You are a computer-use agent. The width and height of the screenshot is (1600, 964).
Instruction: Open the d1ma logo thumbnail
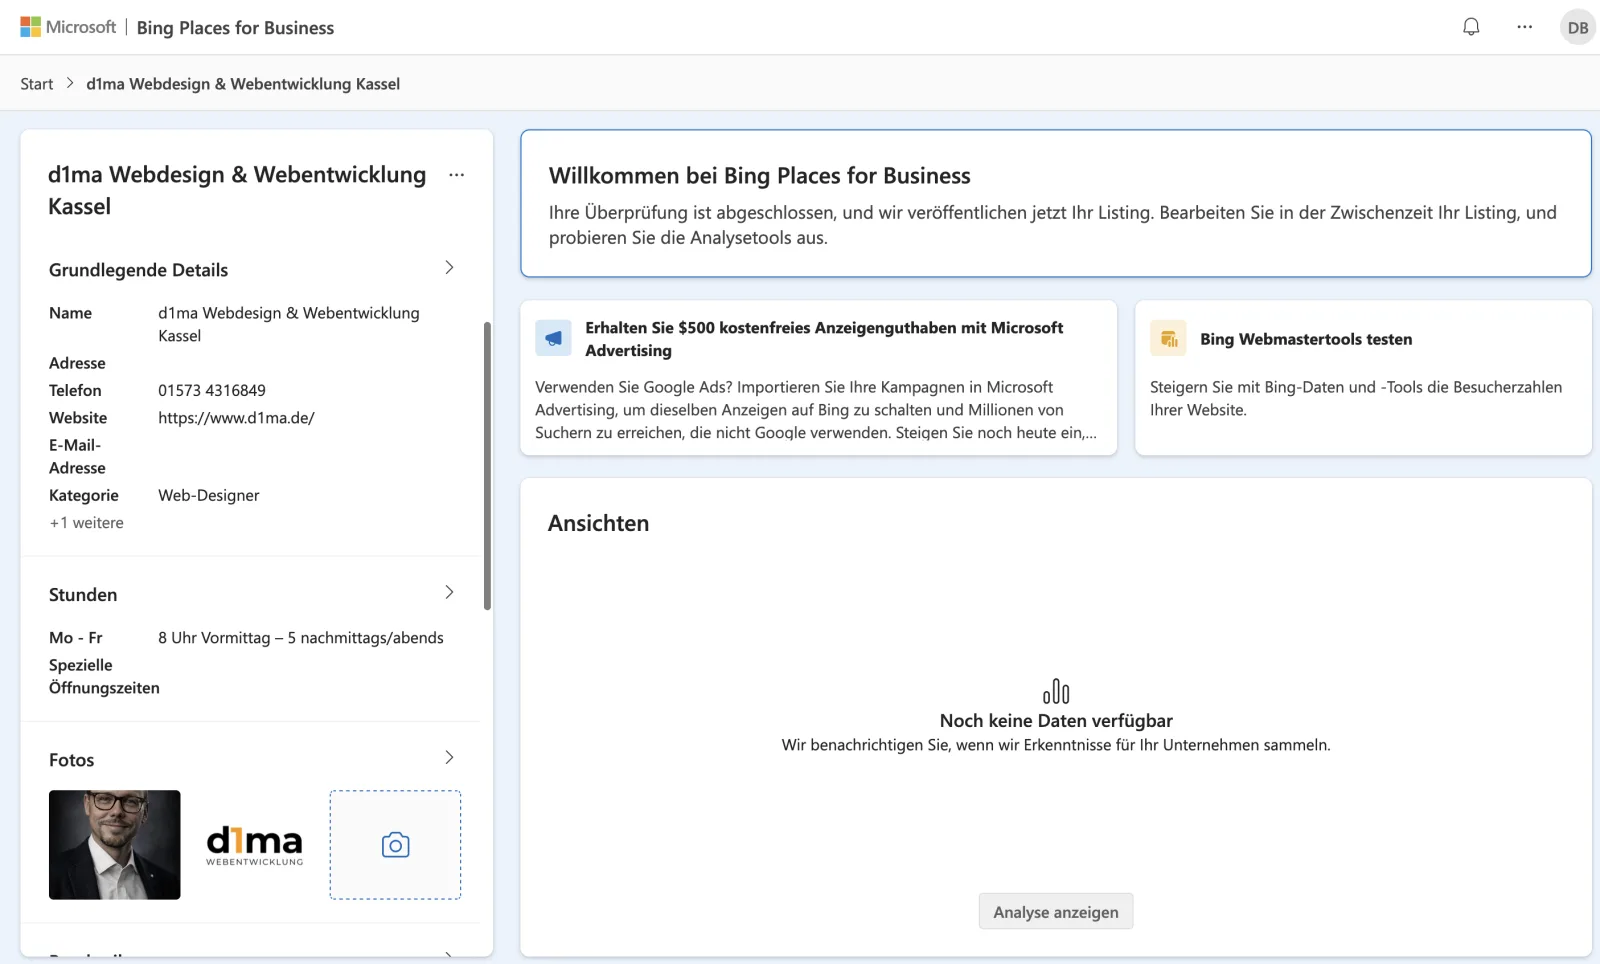tap(255, 845)
